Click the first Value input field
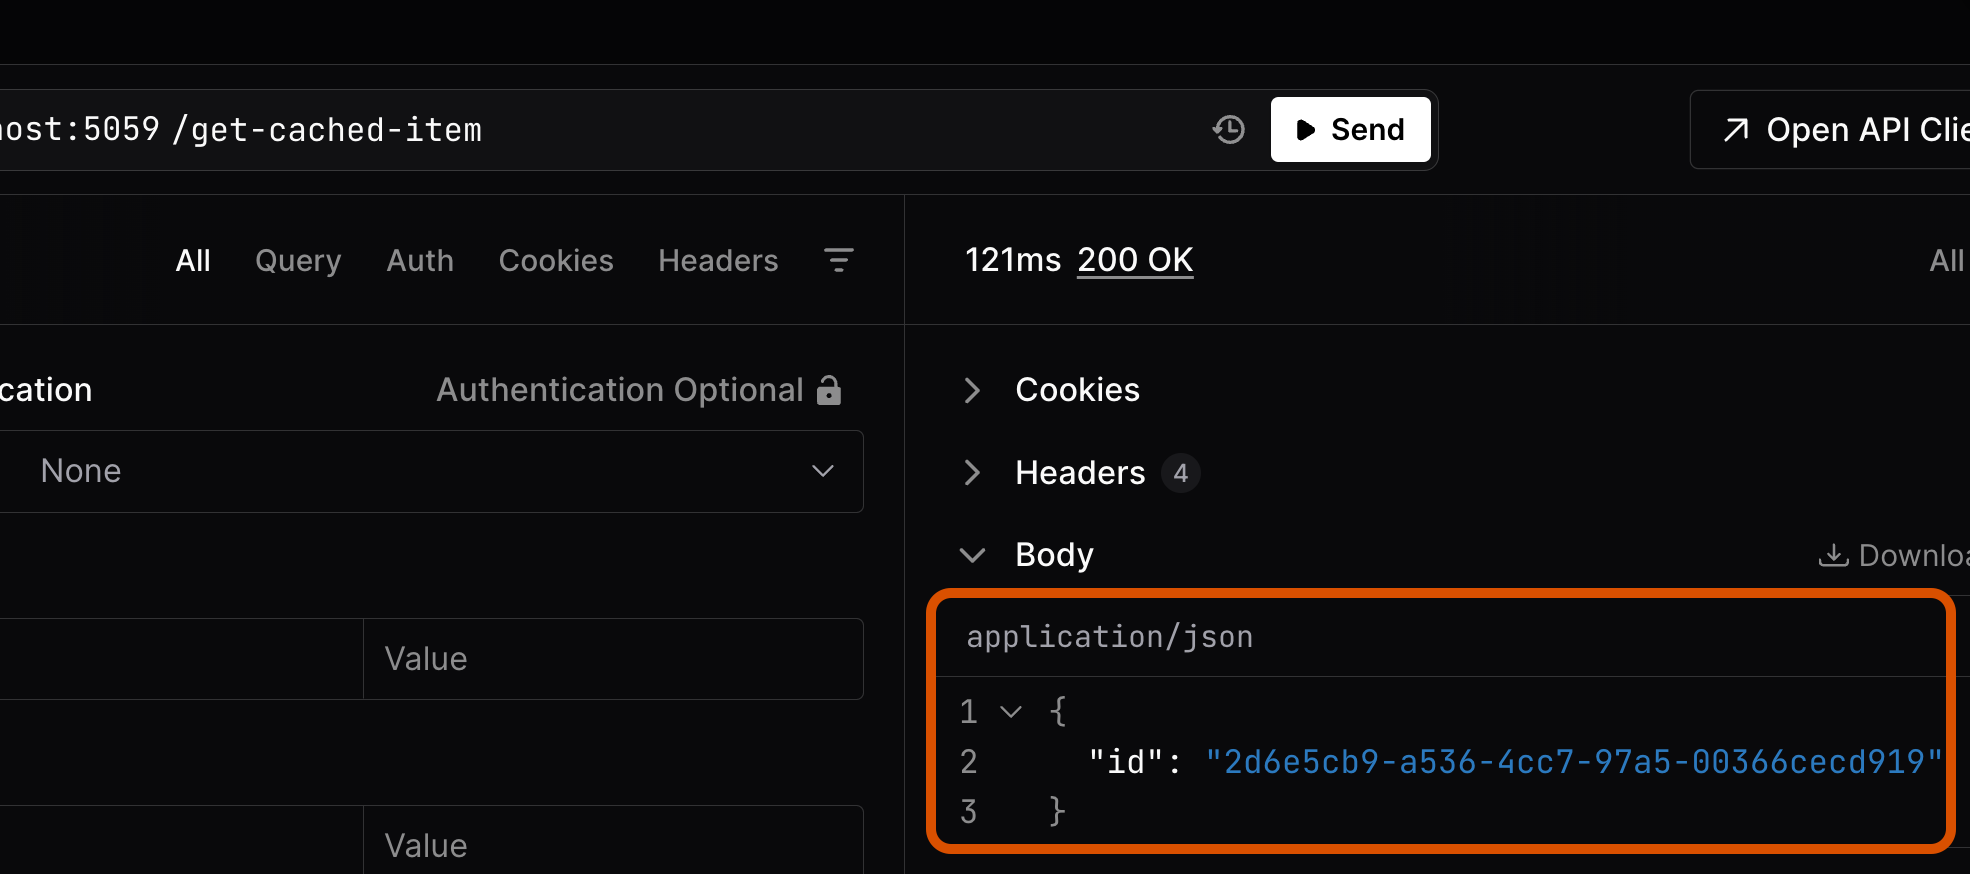Image resolution: width=1970 pixels, height=874 pixels. [x=612, y=659]
